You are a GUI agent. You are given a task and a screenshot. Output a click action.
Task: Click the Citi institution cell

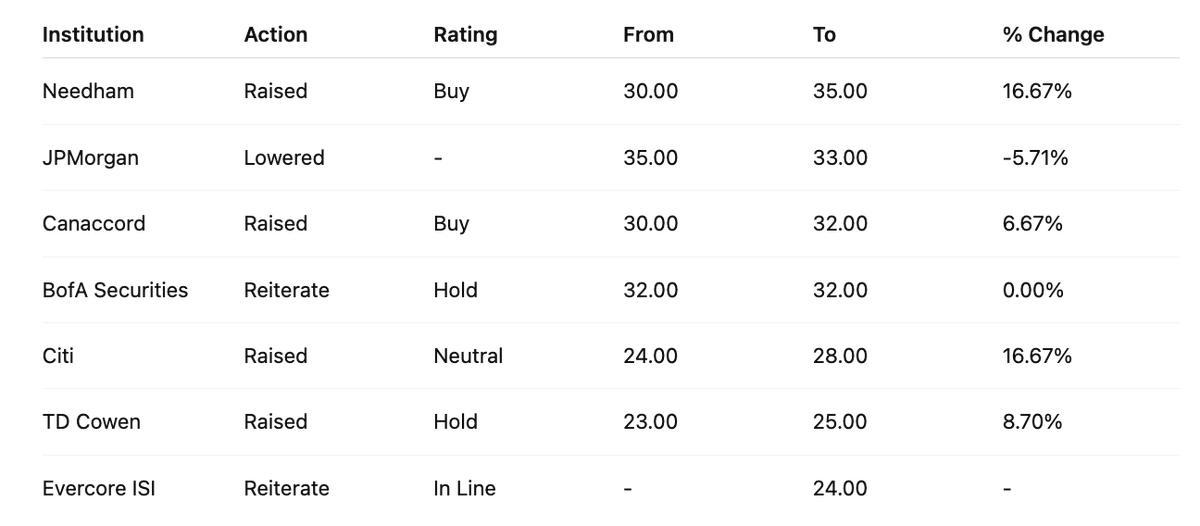(x=58, y=356)
